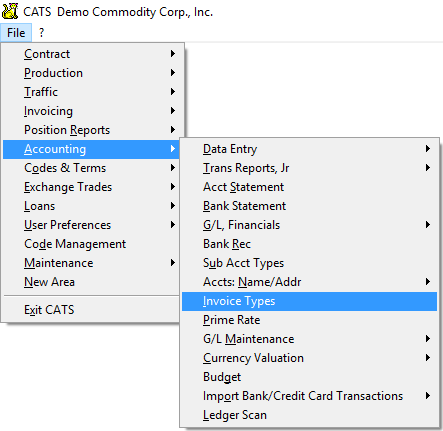Choose Acct Statement in Accounting submenu
This screenshot has width=443, height=431.
(309, 187)
